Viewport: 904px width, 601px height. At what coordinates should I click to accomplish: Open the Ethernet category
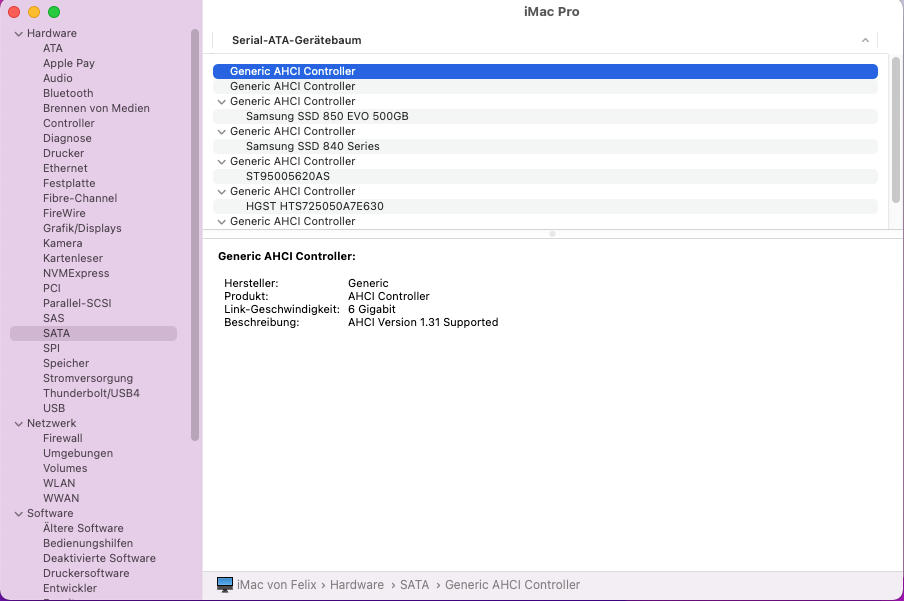[65, 168]
